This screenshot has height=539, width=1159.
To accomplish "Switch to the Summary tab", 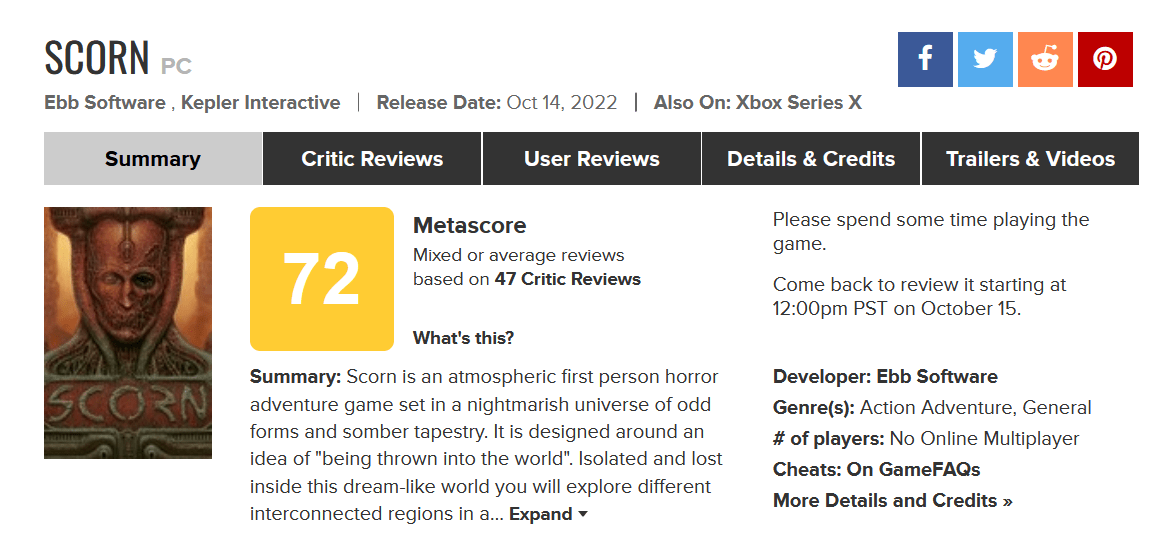I will (x=153, y=158).
